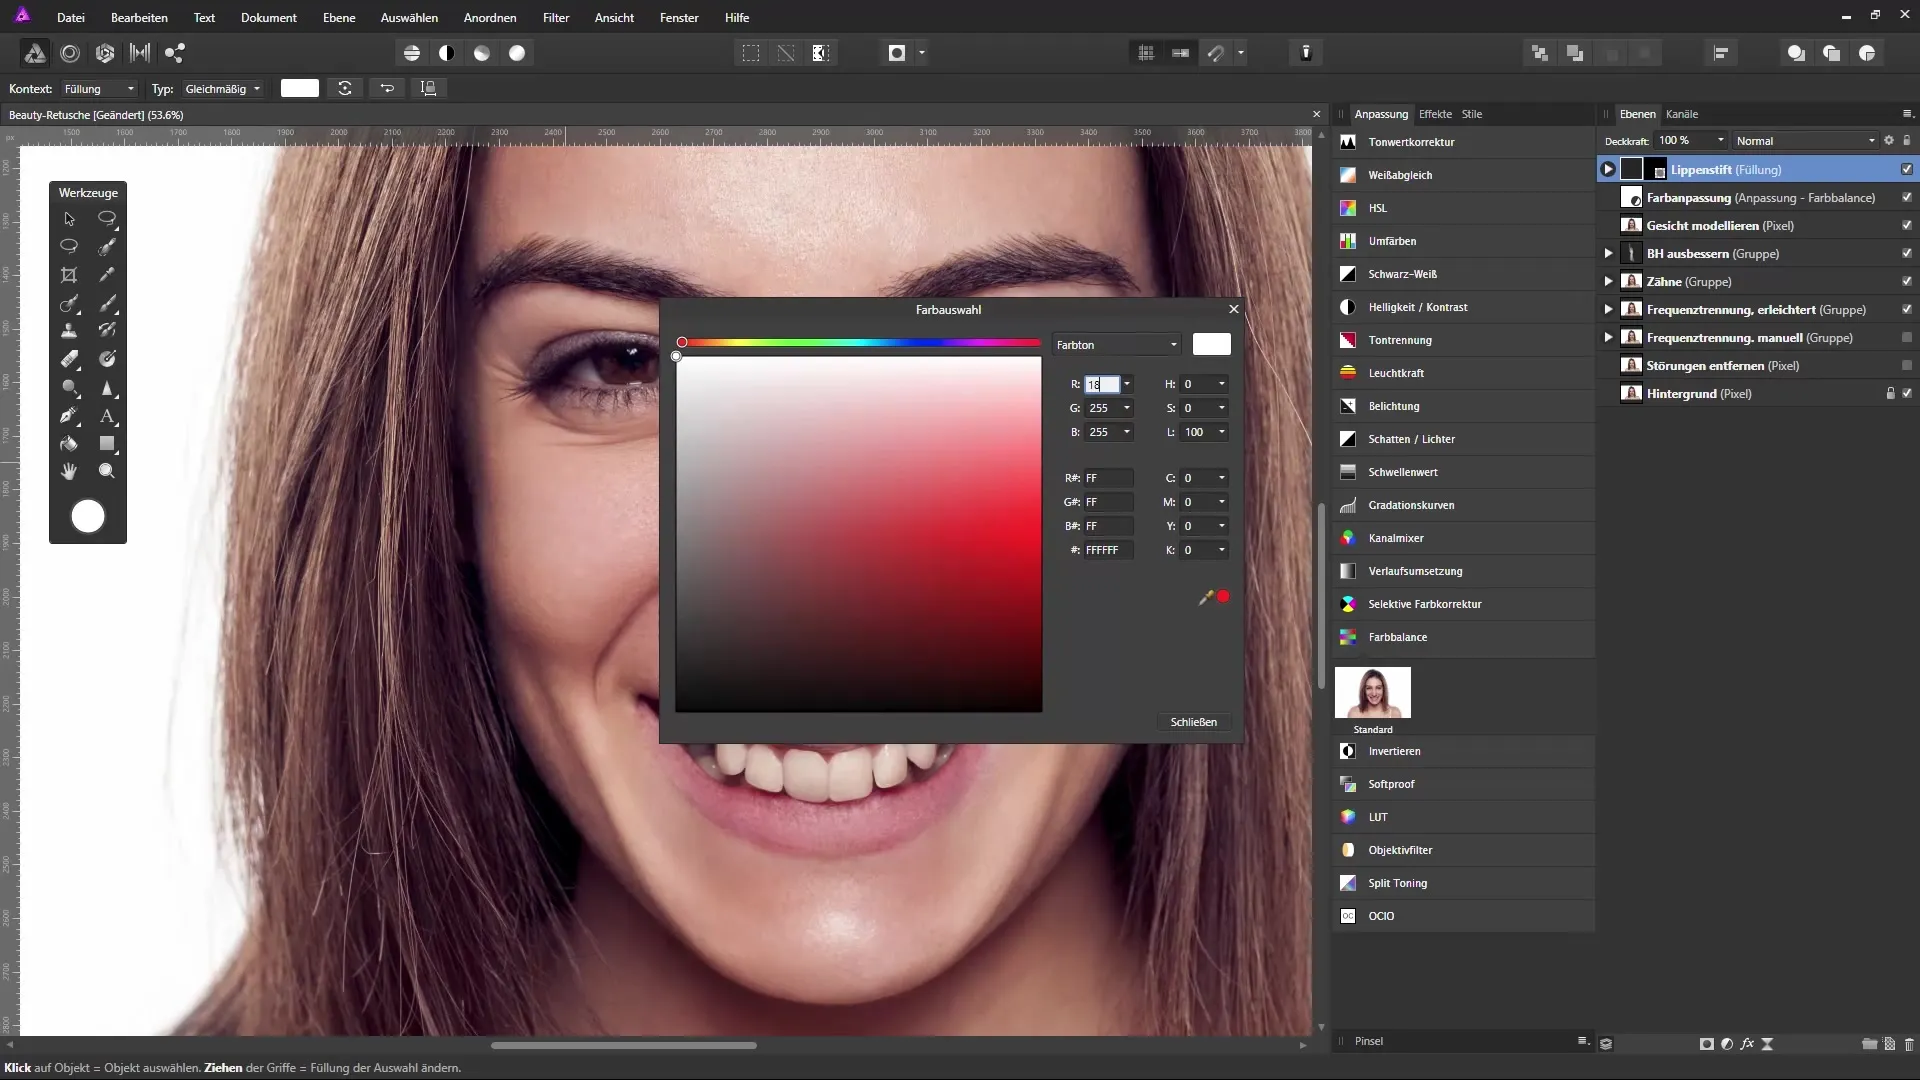Image resolution: width=1920 pixels, height=1080 pixels.
Task: Toggle visibility of BH ausbessern group
Action: 1907,253
